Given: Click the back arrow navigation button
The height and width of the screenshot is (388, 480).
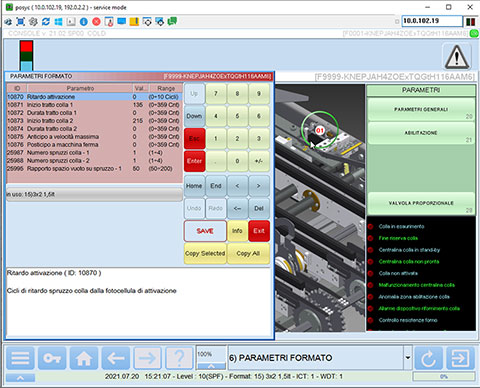Looking at the screenshot, I should click(x=116, y=358).
